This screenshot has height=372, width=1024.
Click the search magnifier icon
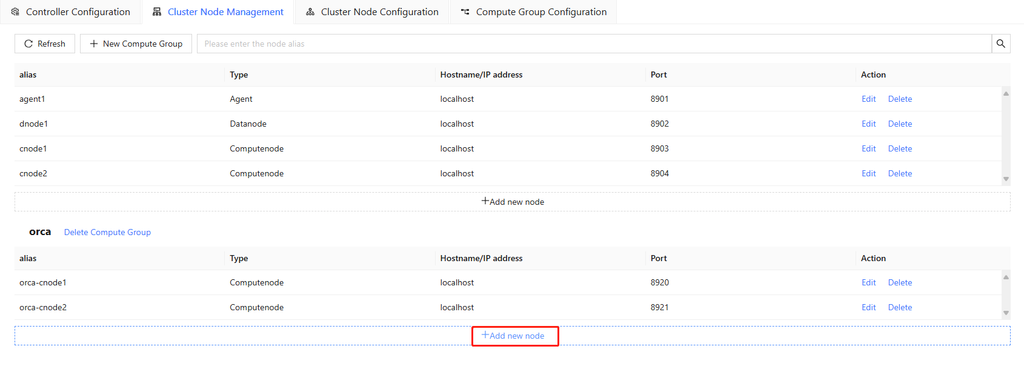(x=1000, y=44)
